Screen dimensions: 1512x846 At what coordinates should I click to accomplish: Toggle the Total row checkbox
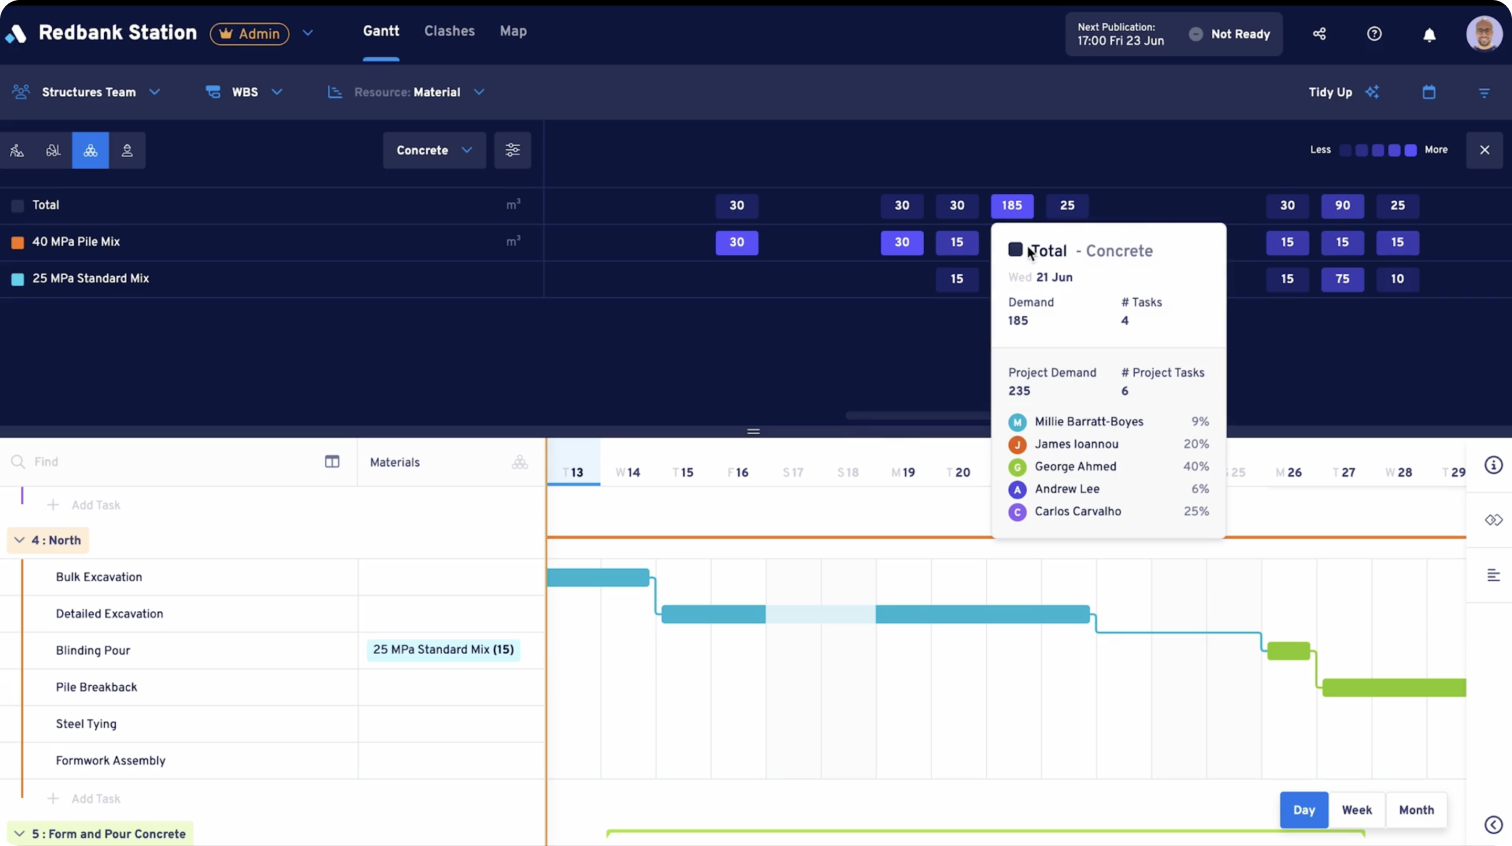pyautogui.click(x=17, y=205)
